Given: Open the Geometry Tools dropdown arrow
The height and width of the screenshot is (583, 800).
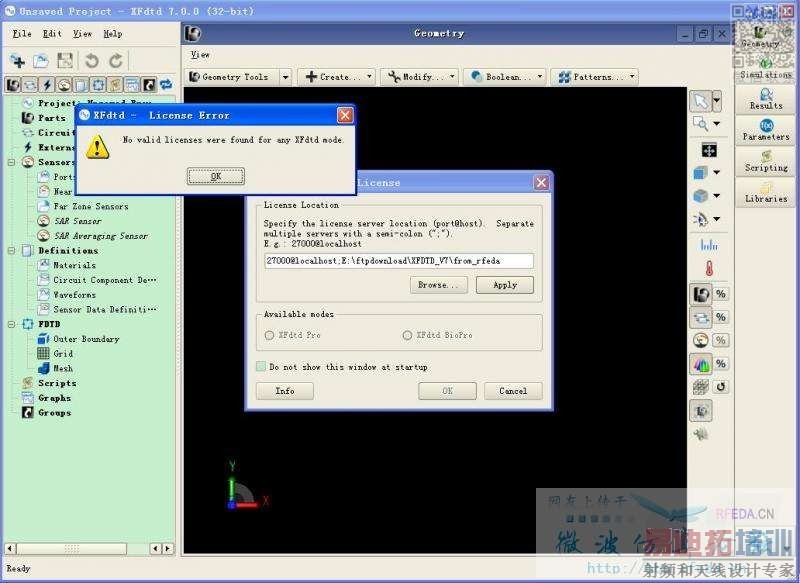Looking at the screenshot, I should pos(286,77).
